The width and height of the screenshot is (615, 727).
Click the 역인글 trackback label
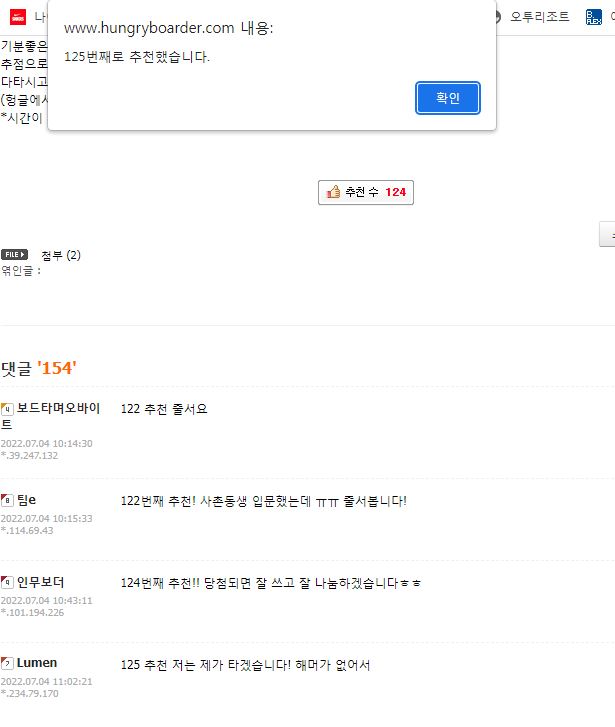tap(21, 270)
